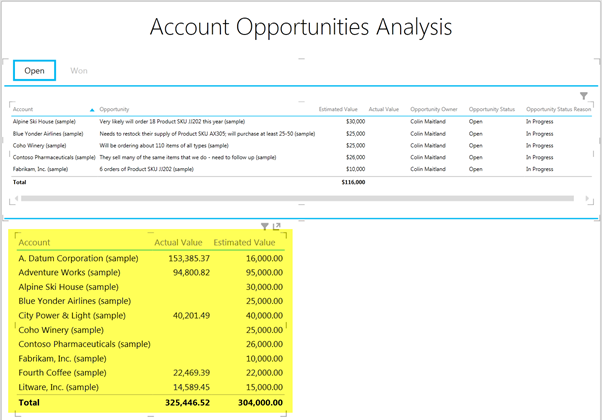Sort by the Opportunity column header
Viewport: 602px width, 420px height.
coord(114,108)
